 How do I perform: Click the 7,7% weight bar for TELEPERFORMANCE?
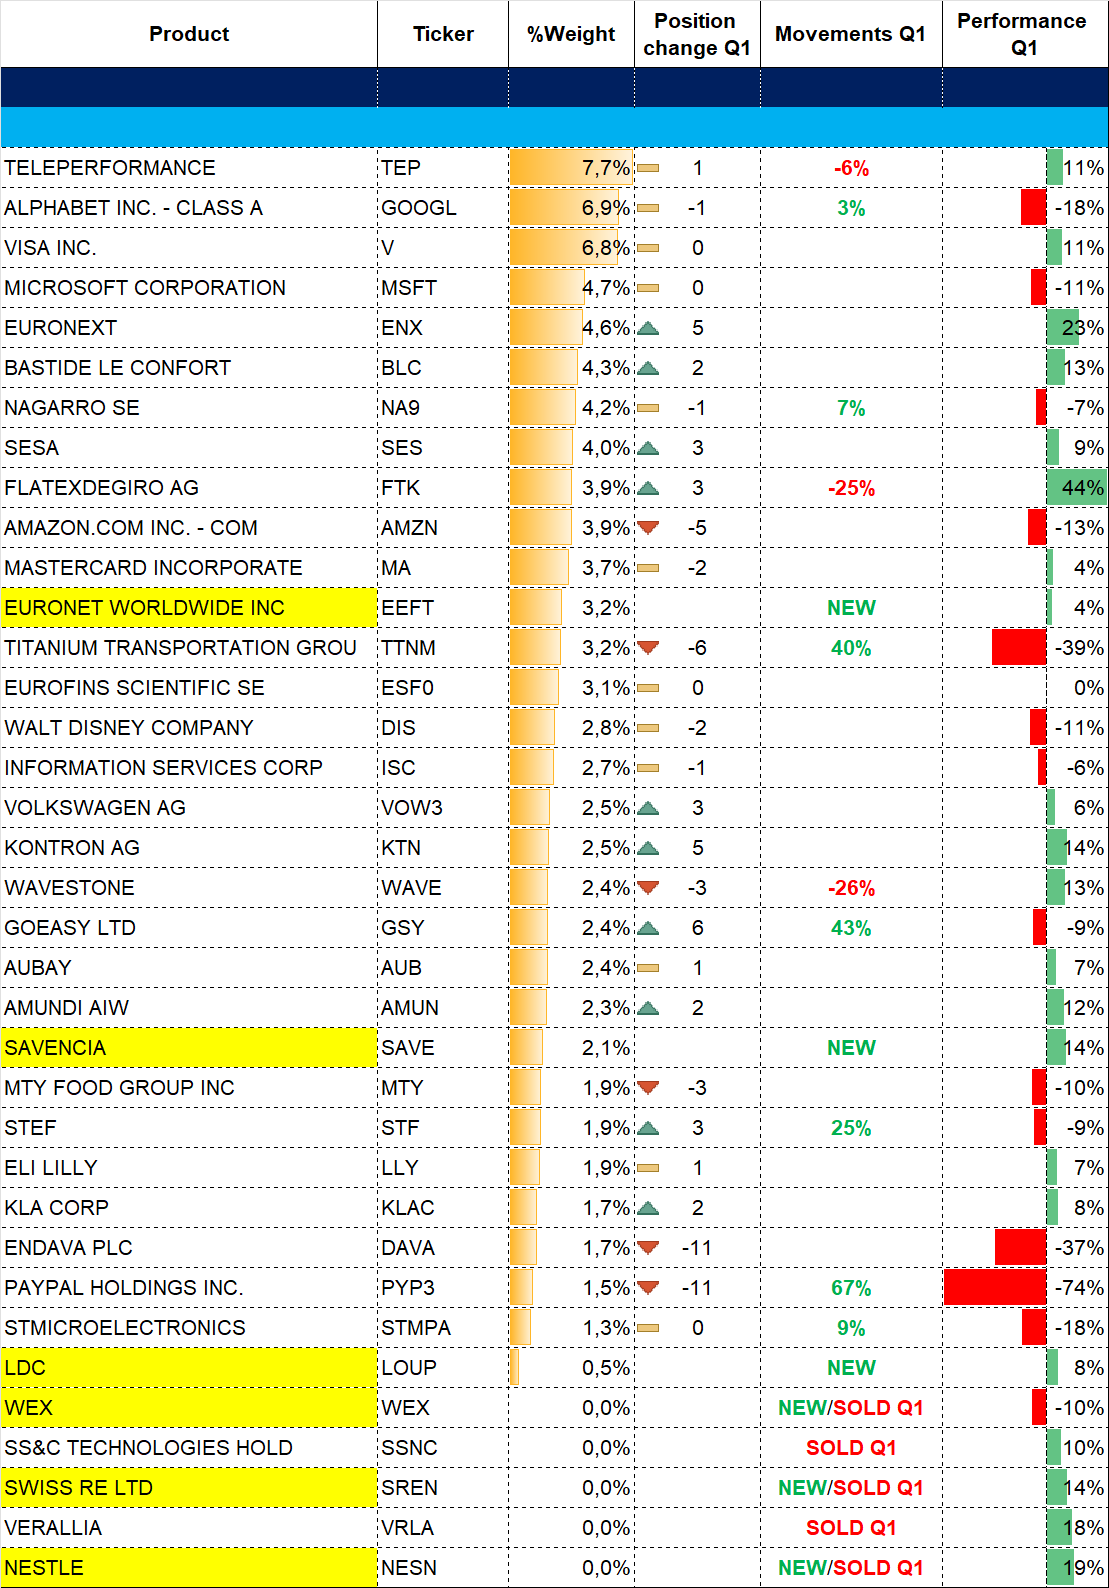pyautogui.click(x=571, y=168)
